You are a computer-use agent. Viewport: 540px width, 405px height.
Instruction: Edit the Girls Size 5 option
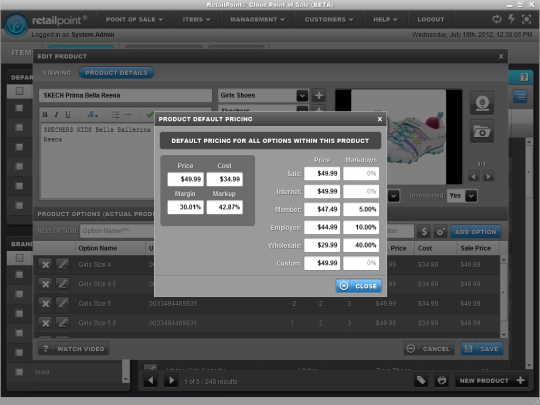point(62,304)
